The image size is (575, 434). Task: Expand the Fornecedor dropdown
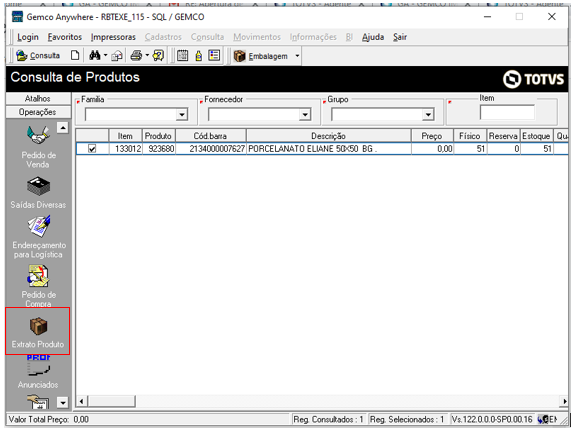tap(305, 115)
